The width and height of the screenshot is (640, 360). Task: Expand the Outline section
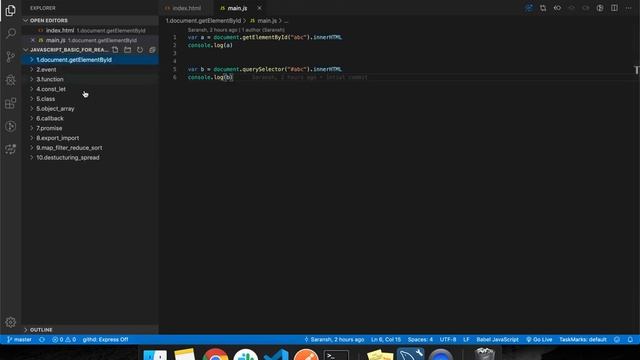pos(90,329)
